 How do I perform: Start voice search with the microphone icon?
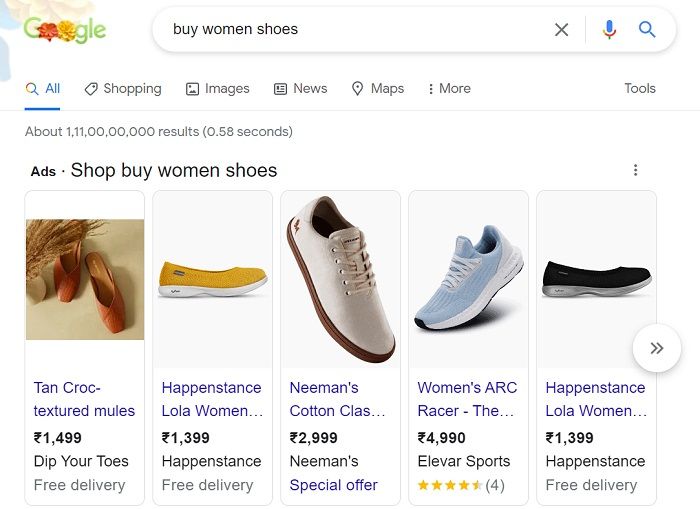point(609,30)
